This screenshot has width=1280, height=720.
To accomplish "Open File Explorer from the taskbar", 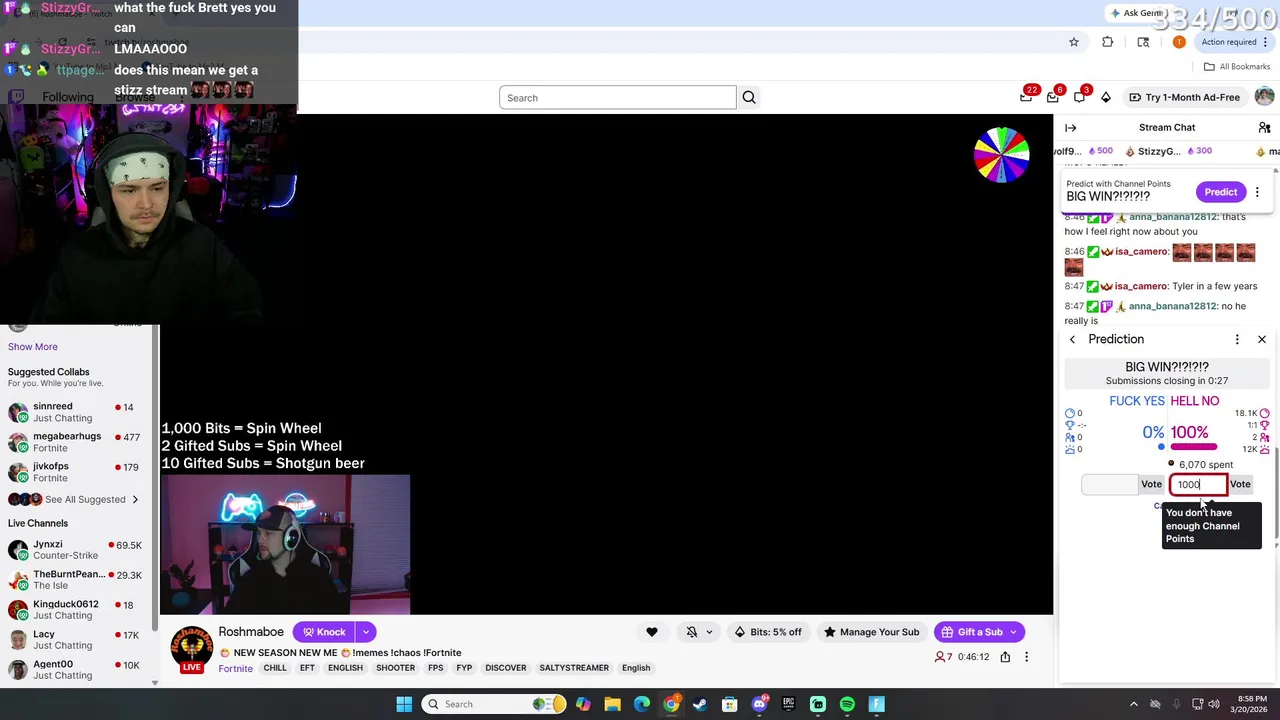I will 612,704.
